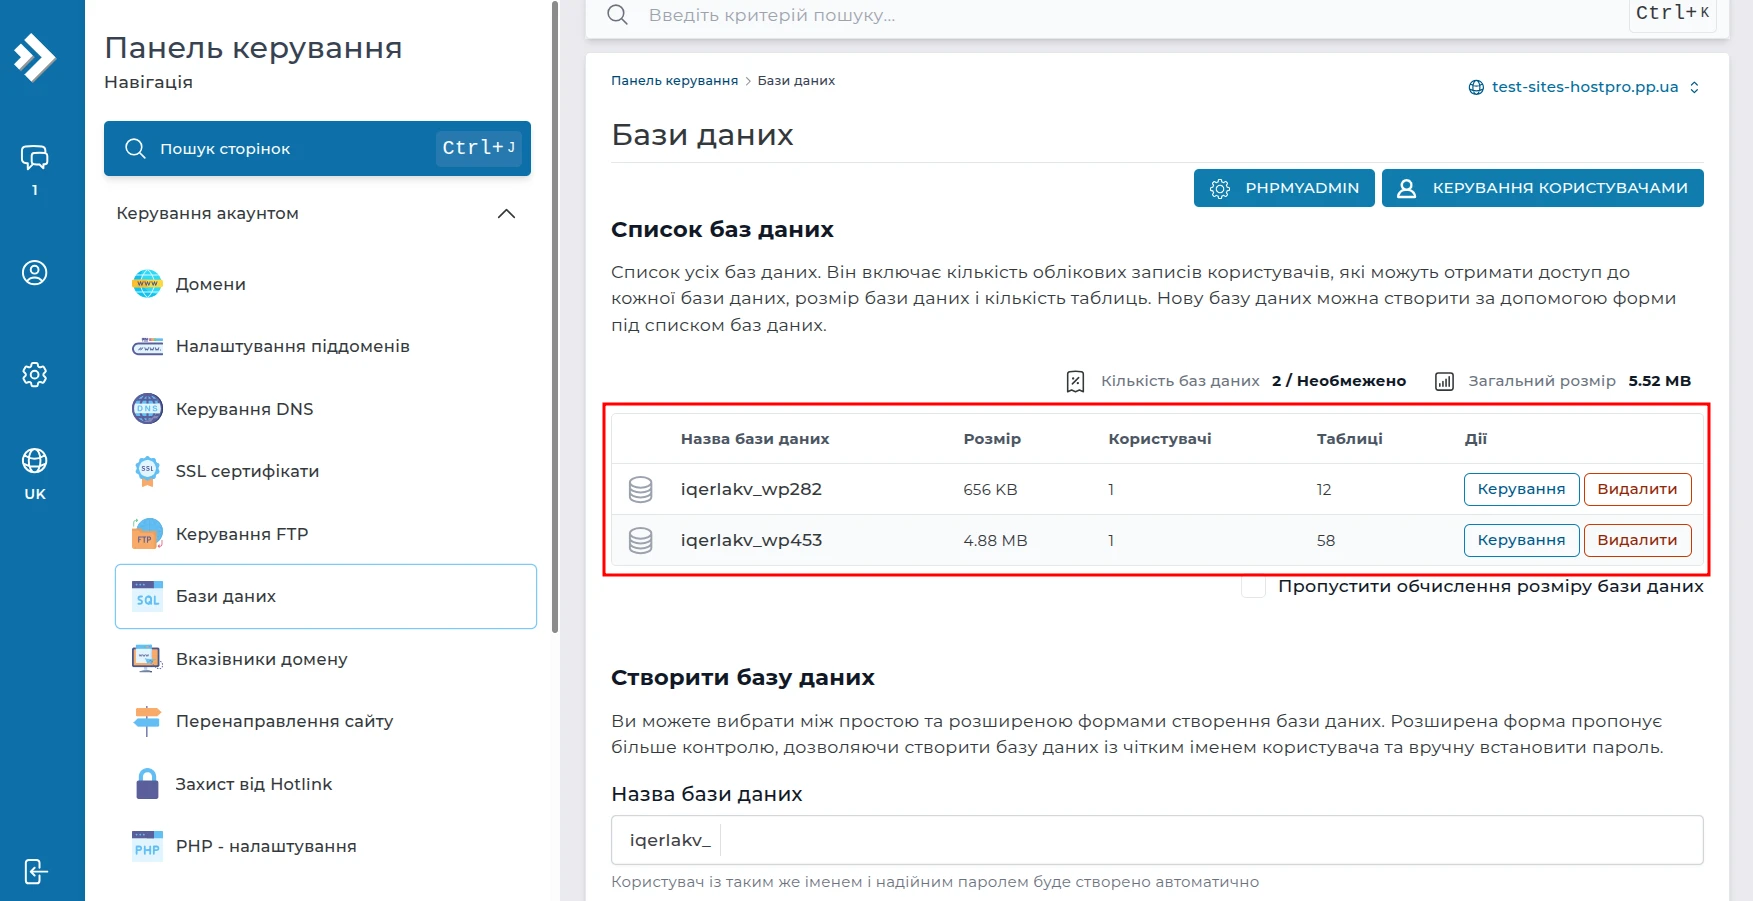Click globe icon next to test-sites-hostpro.pp.ua
The height and width of the screenshot is (901, 1753).
point(1476,87)
